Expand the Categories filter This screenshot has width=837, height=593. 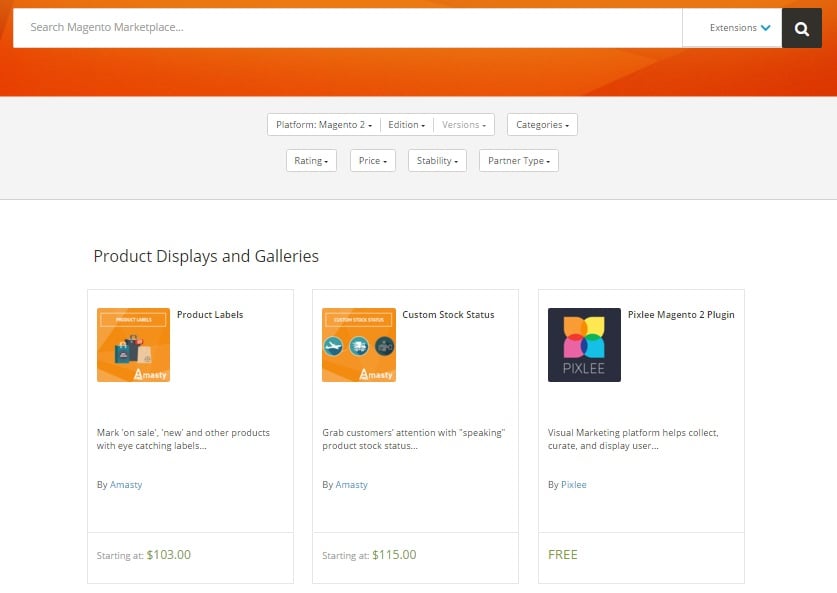click(542, 124)
